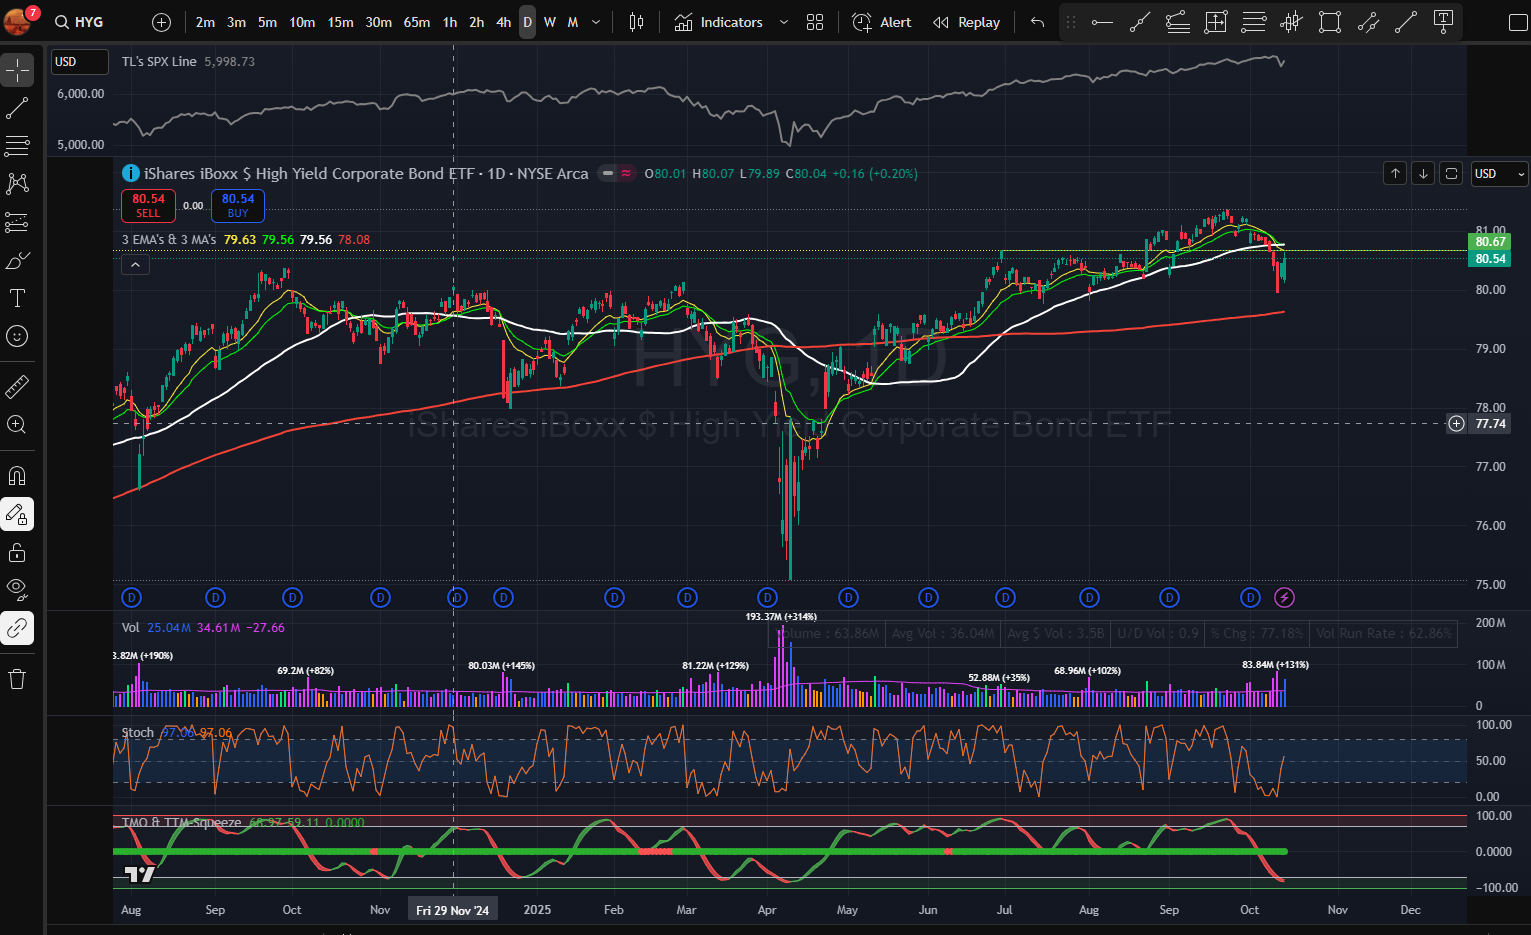Click the TradingView logo on the chart
This screenshot has width=1531, height=935.
click(x=140, y=875)
